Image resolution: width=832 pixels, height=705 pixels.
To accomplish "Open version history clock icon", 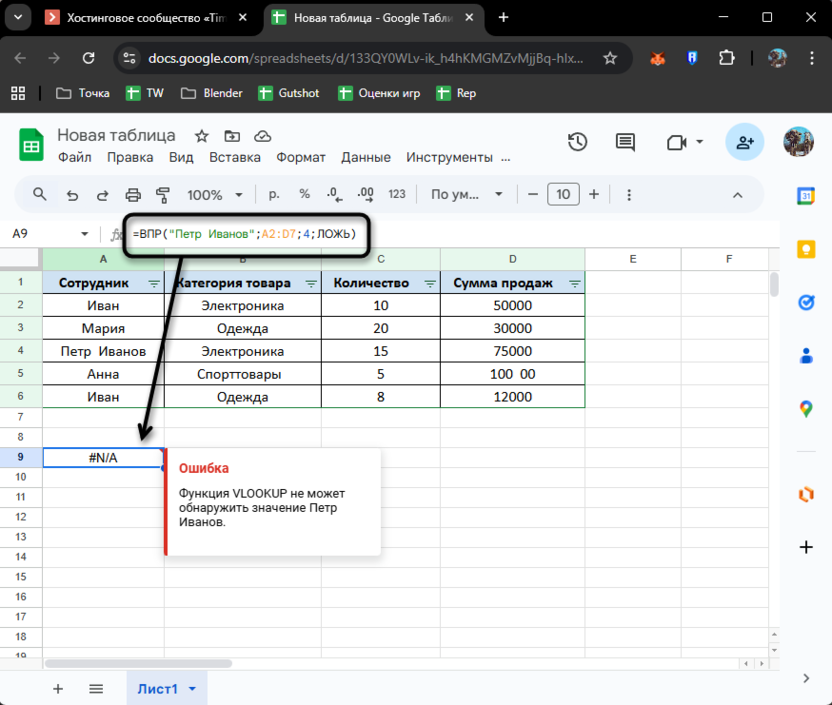I will [x=577, y=142].
